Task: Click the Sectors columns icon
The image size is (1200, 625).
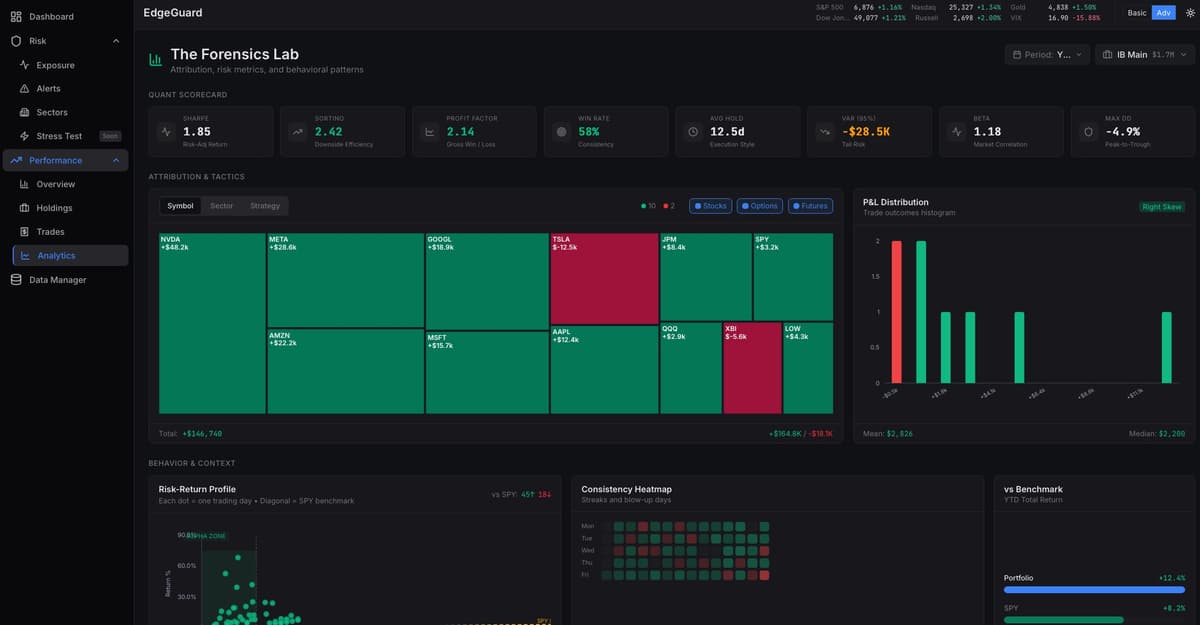Action: [25, 113]
